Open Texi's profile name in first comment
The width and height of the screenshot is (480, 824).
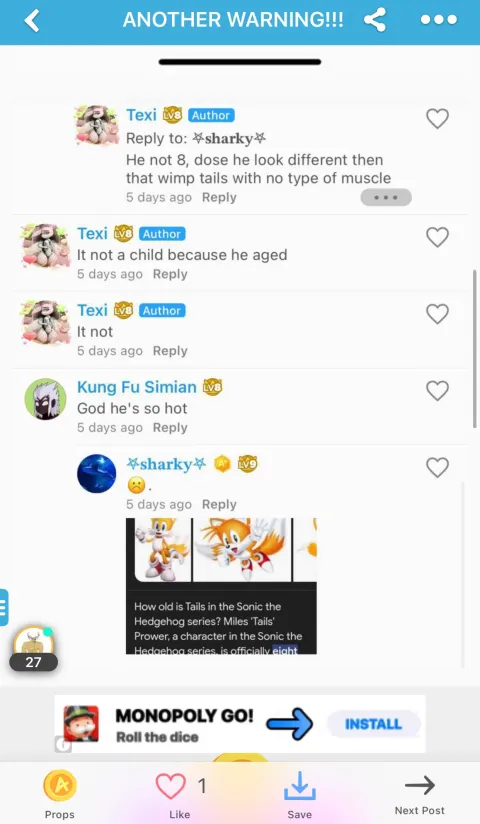141,115
